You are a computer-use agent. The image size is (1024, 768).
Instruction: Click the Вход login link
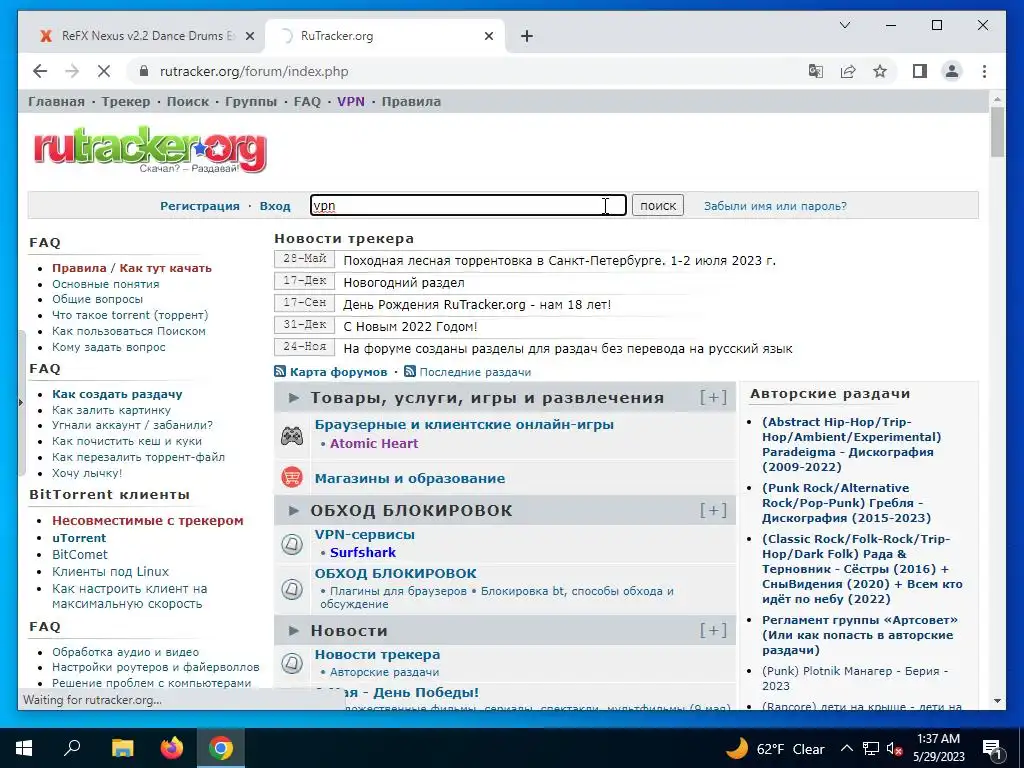coord(275,206)
